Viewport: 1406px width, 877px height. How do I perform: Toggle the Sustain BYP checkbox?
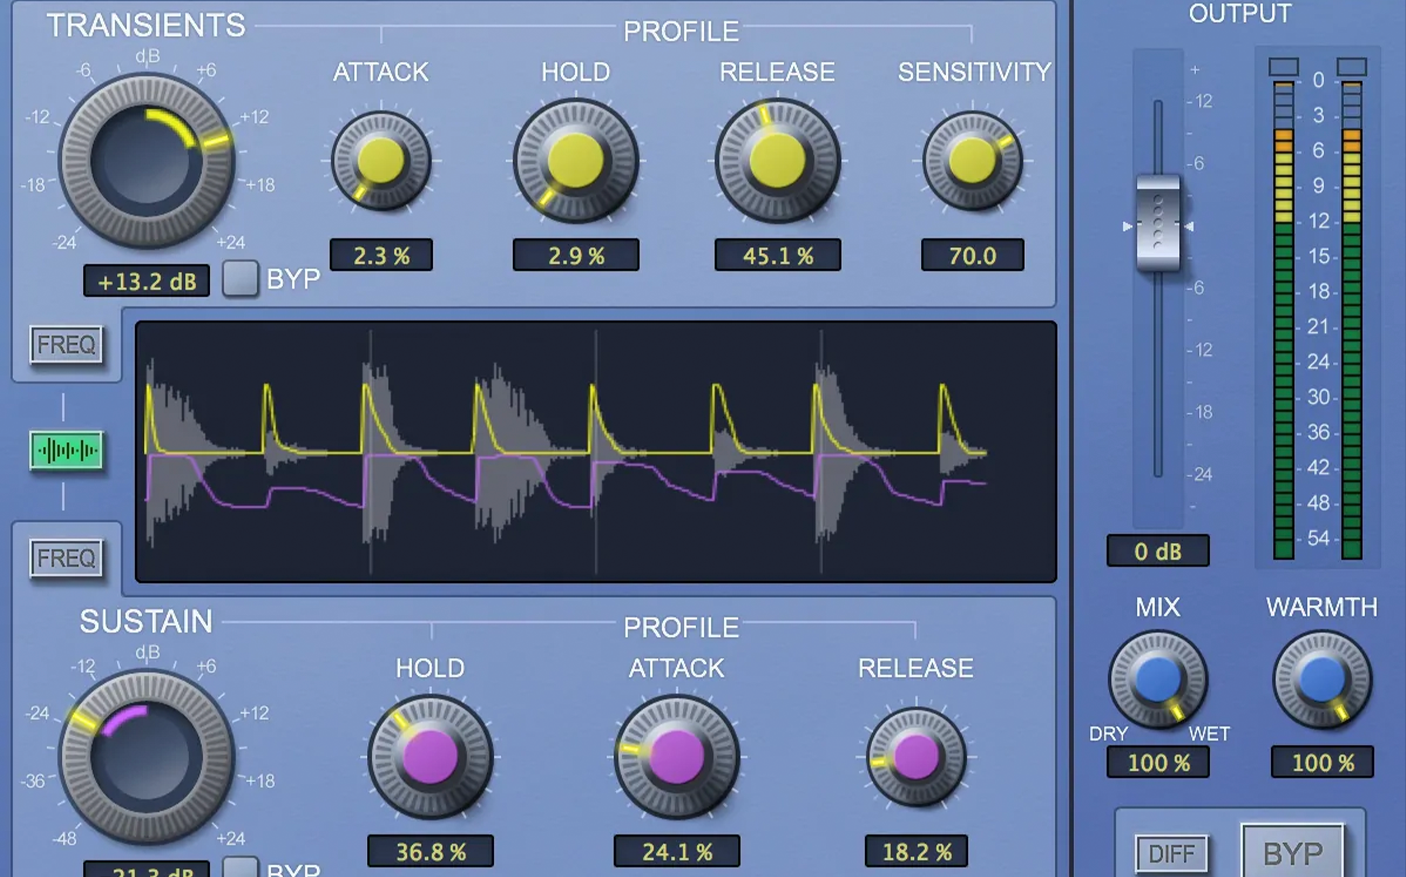240,867
